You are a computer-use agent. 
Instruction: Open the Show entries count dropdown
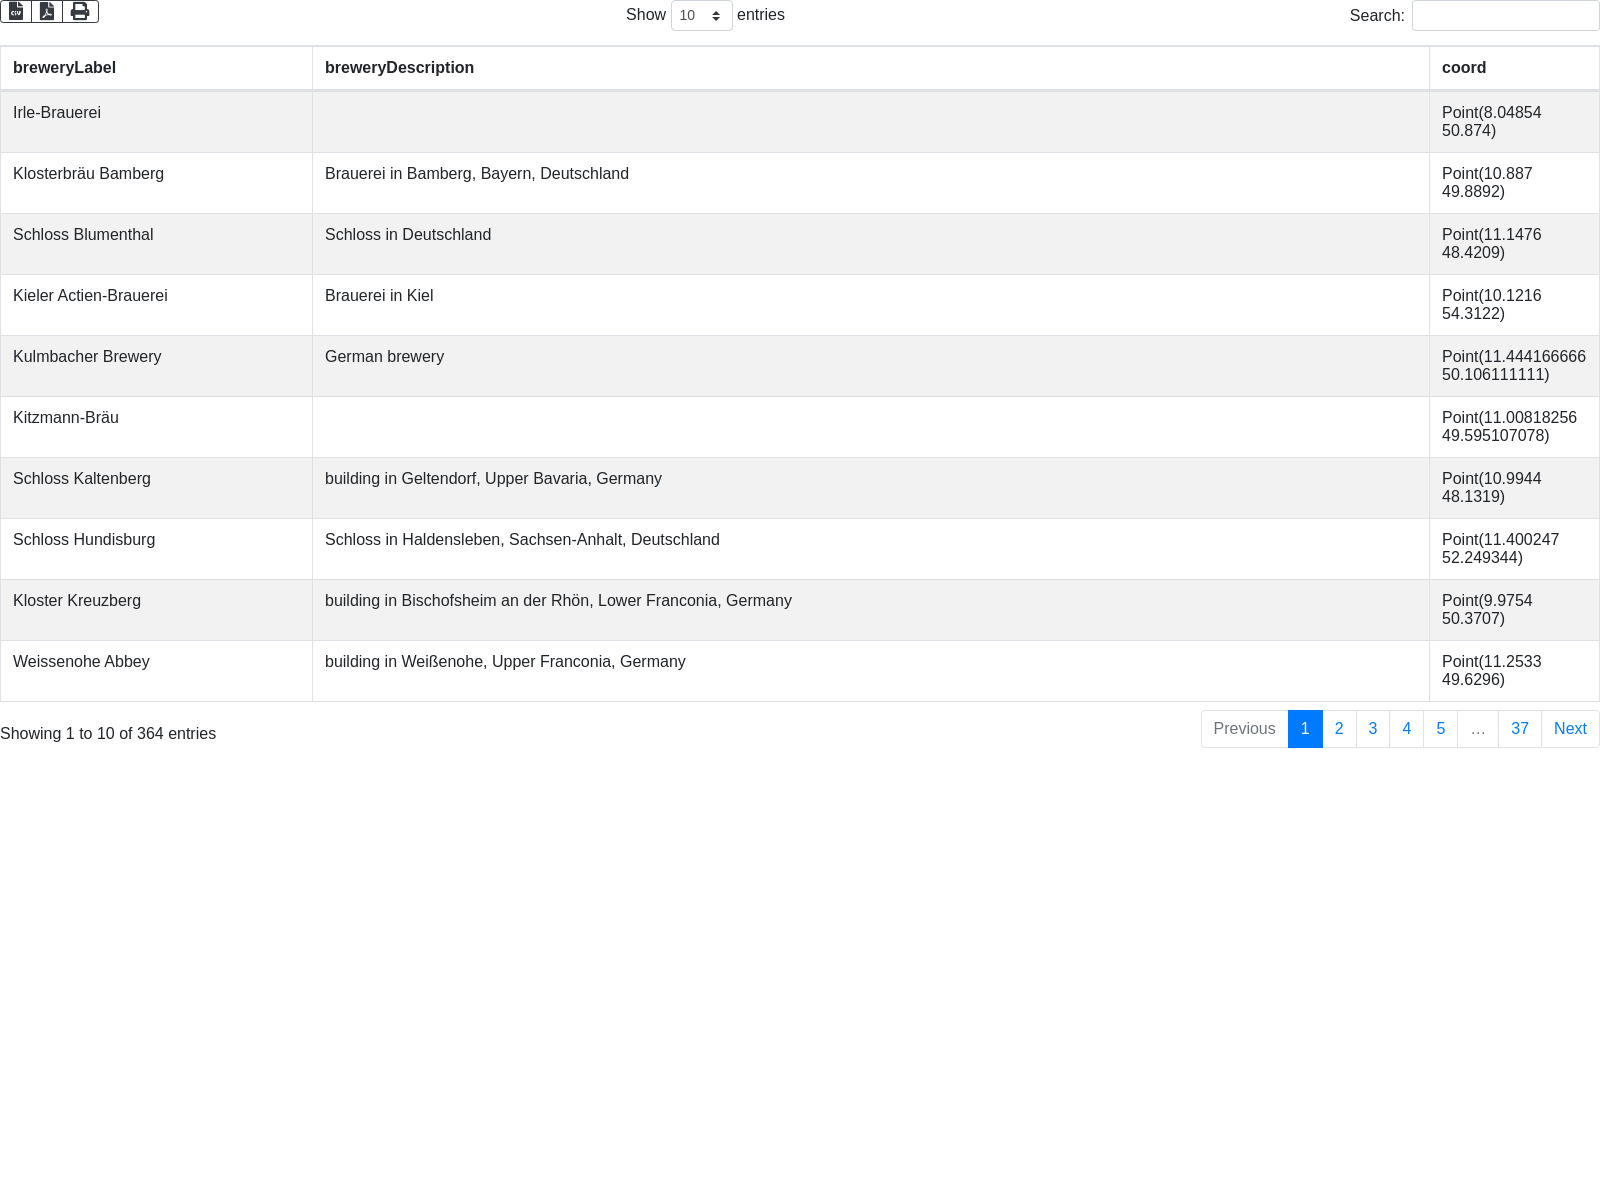pos(701,15)
